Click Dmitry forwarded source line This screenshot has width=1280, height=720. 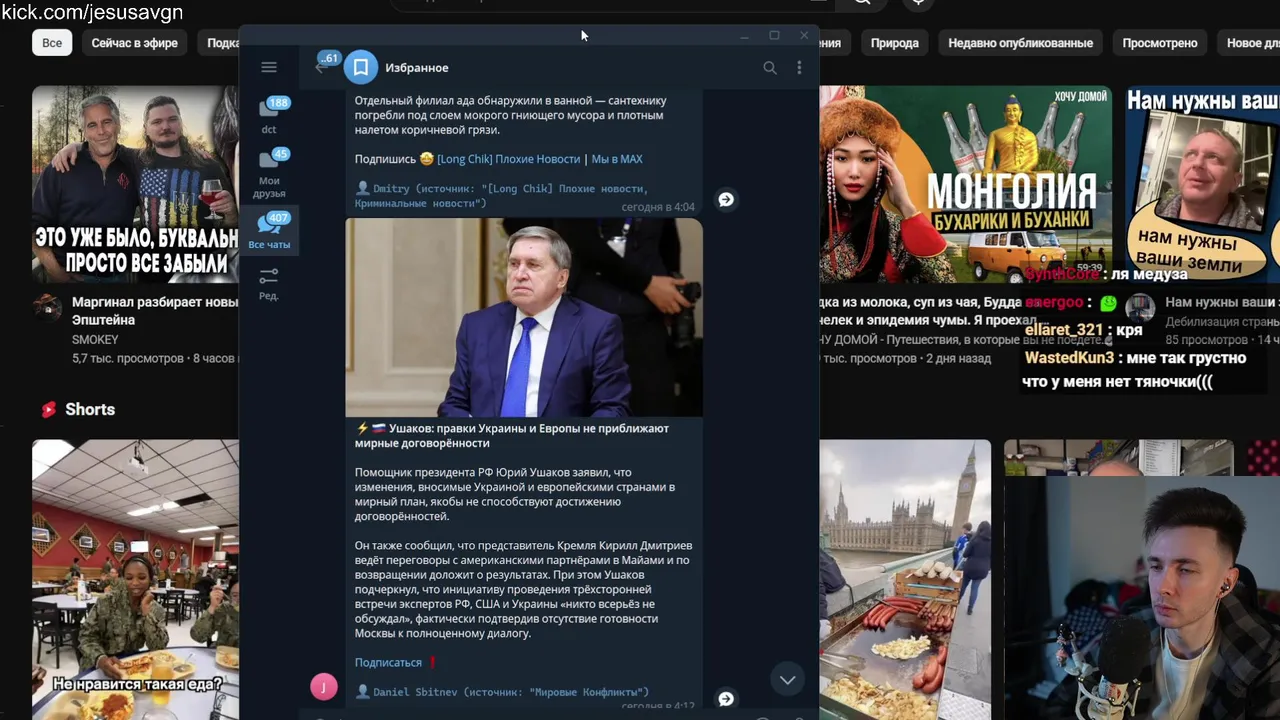[x=502, y=195]
